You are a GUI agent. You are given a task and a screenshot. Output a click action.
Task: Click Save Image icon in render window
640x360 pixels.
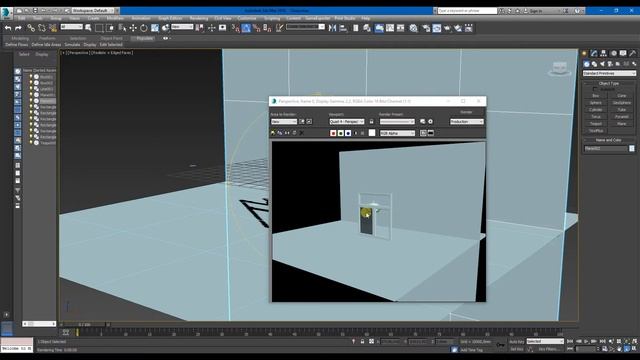(273, 133)
